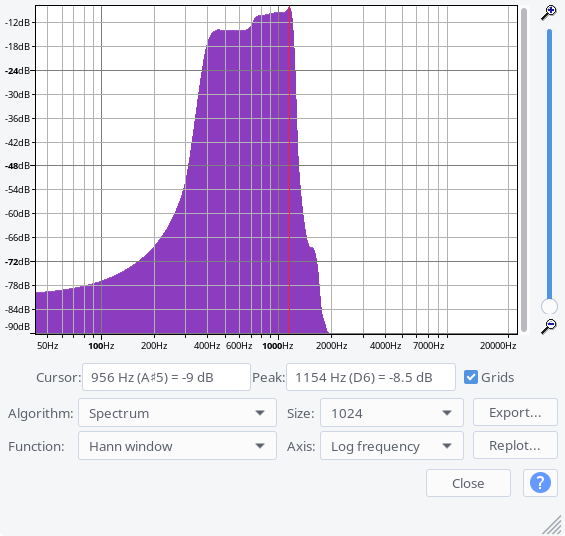Open the Function dropdown showing Hann window
Viewport: 565px width, 536px height.
click(x=177, y=446)
